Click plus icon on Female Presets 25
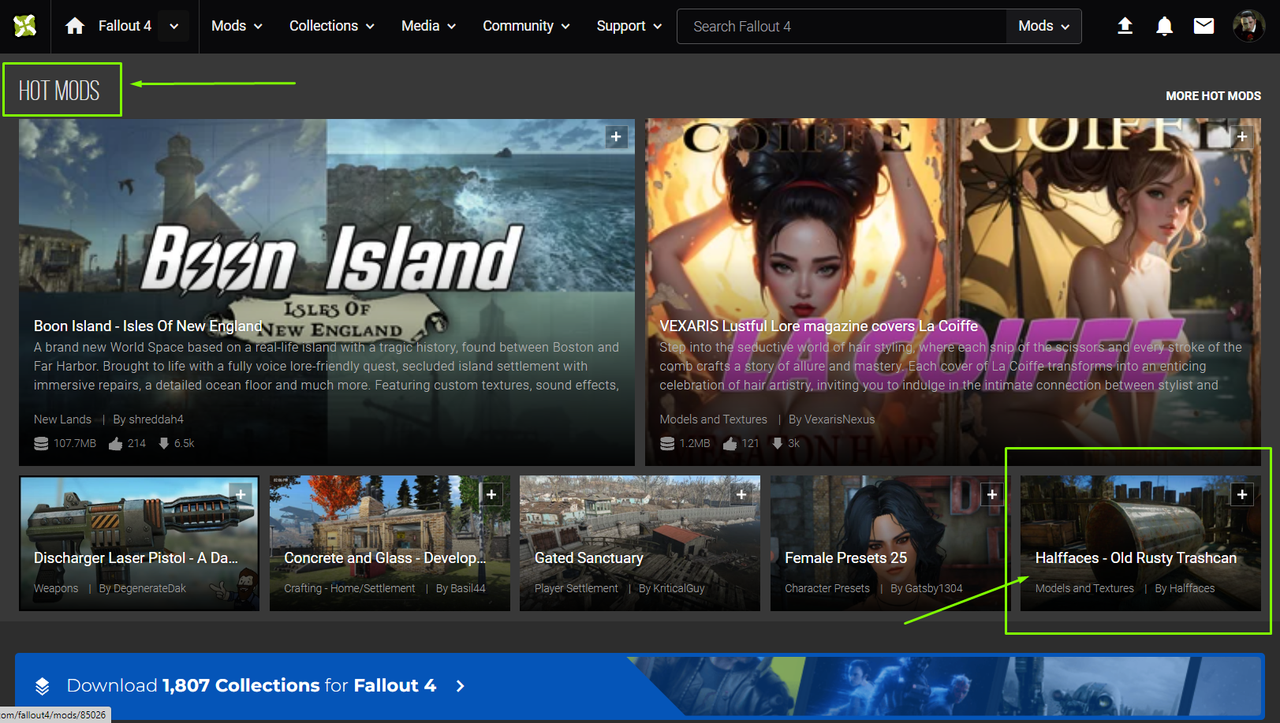The height and width of the screenshot is (723, 1280). point(992,494)
